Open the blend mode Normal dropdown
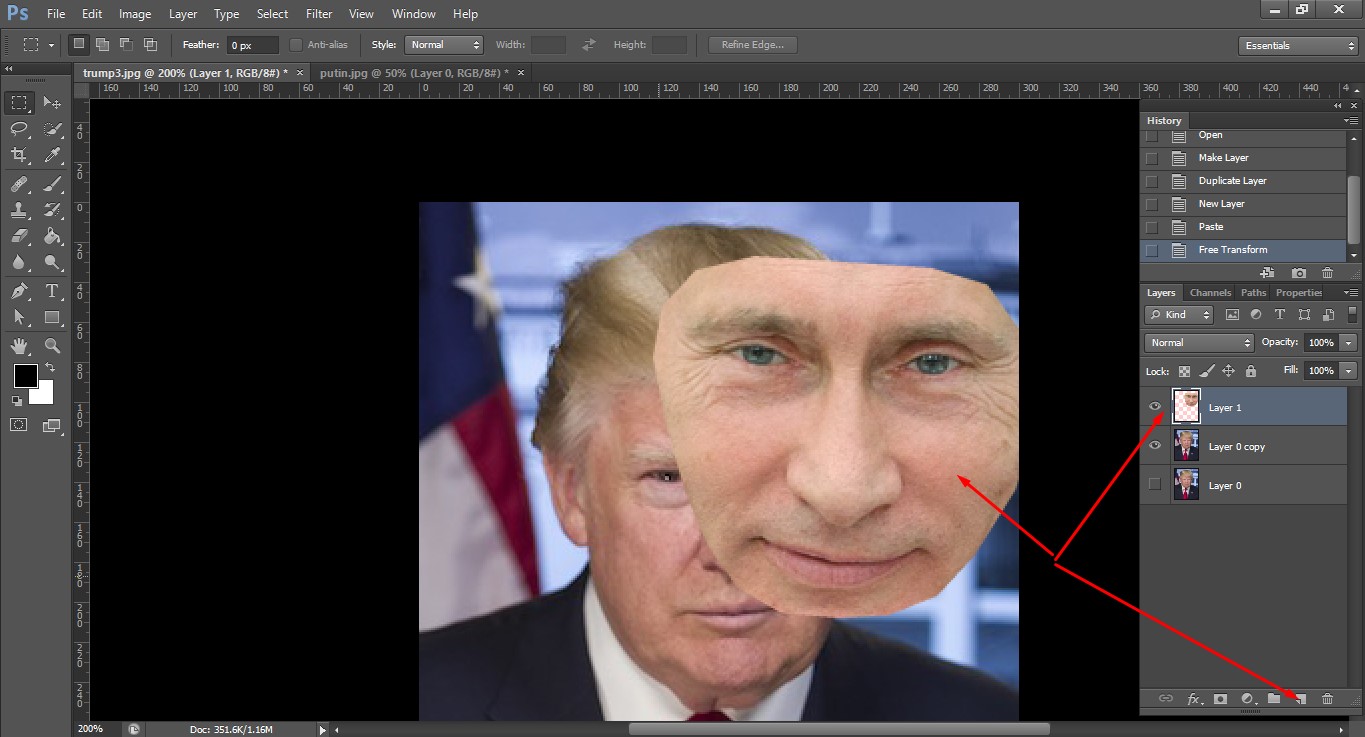 coord(1198,343)
